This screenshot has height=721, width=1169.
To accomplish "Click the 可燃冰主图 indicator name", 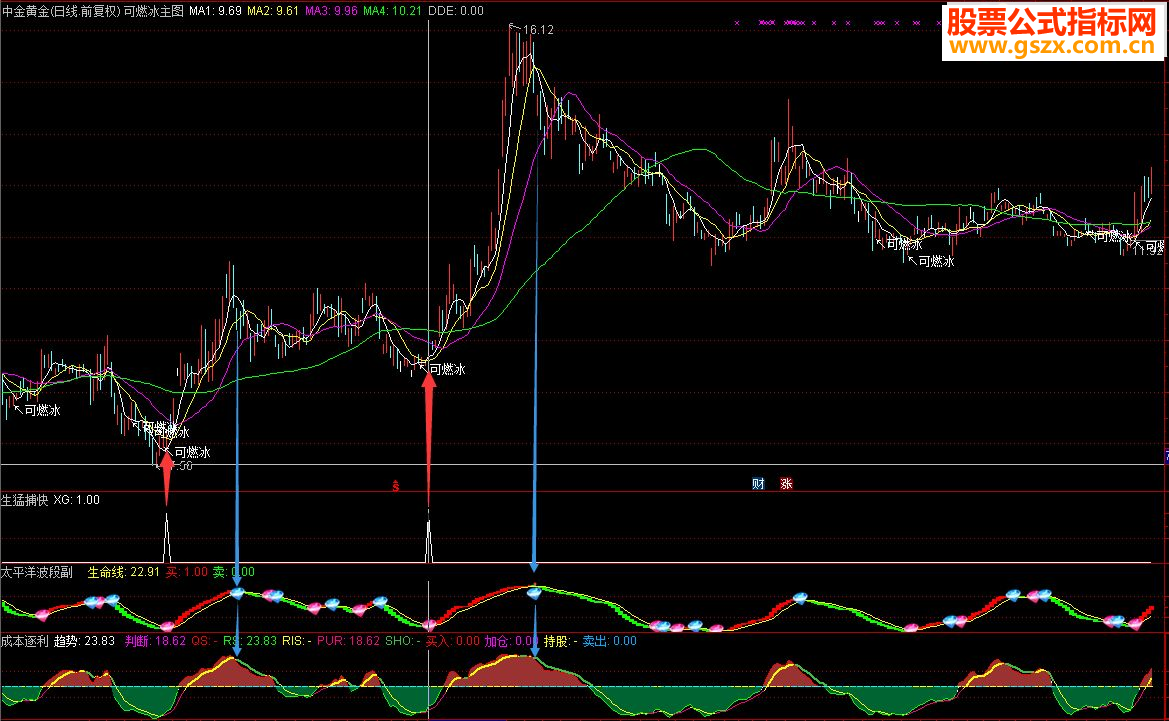I will click(x=154, y=11).
